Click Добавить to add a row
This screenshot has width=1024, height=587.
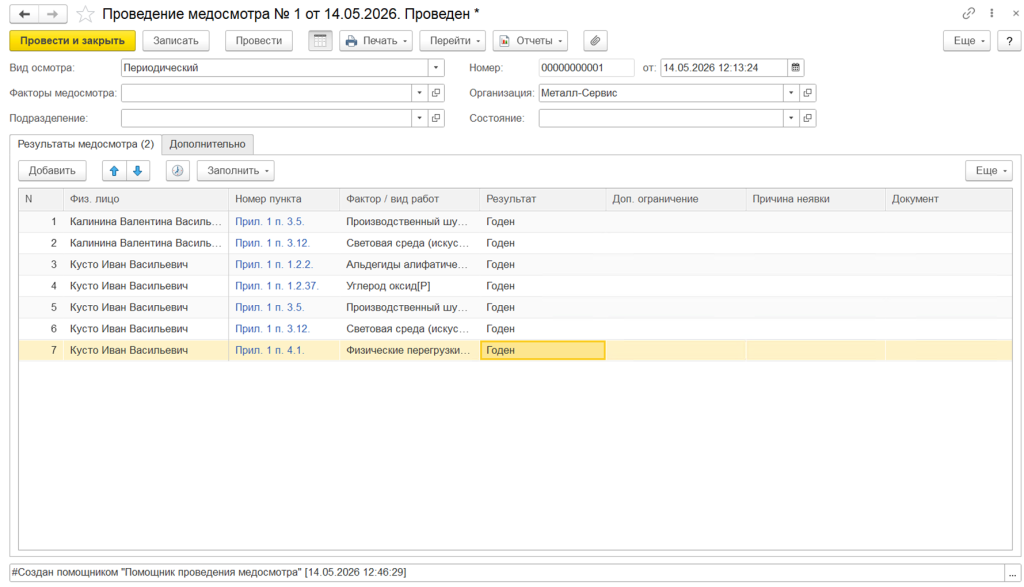click(x=52, y=170)
